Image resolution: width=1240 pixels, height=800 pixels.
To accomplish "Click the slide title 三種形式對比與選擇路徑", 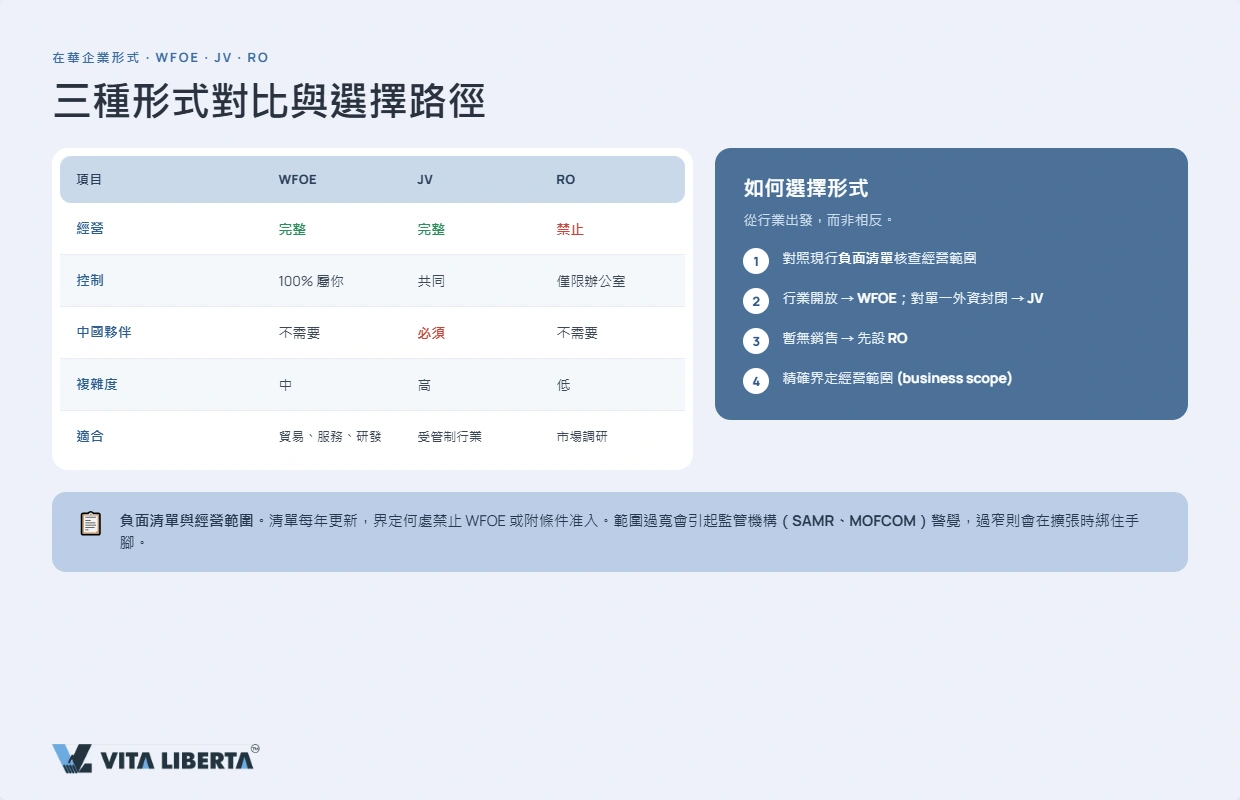I will (x=269, y=102).
